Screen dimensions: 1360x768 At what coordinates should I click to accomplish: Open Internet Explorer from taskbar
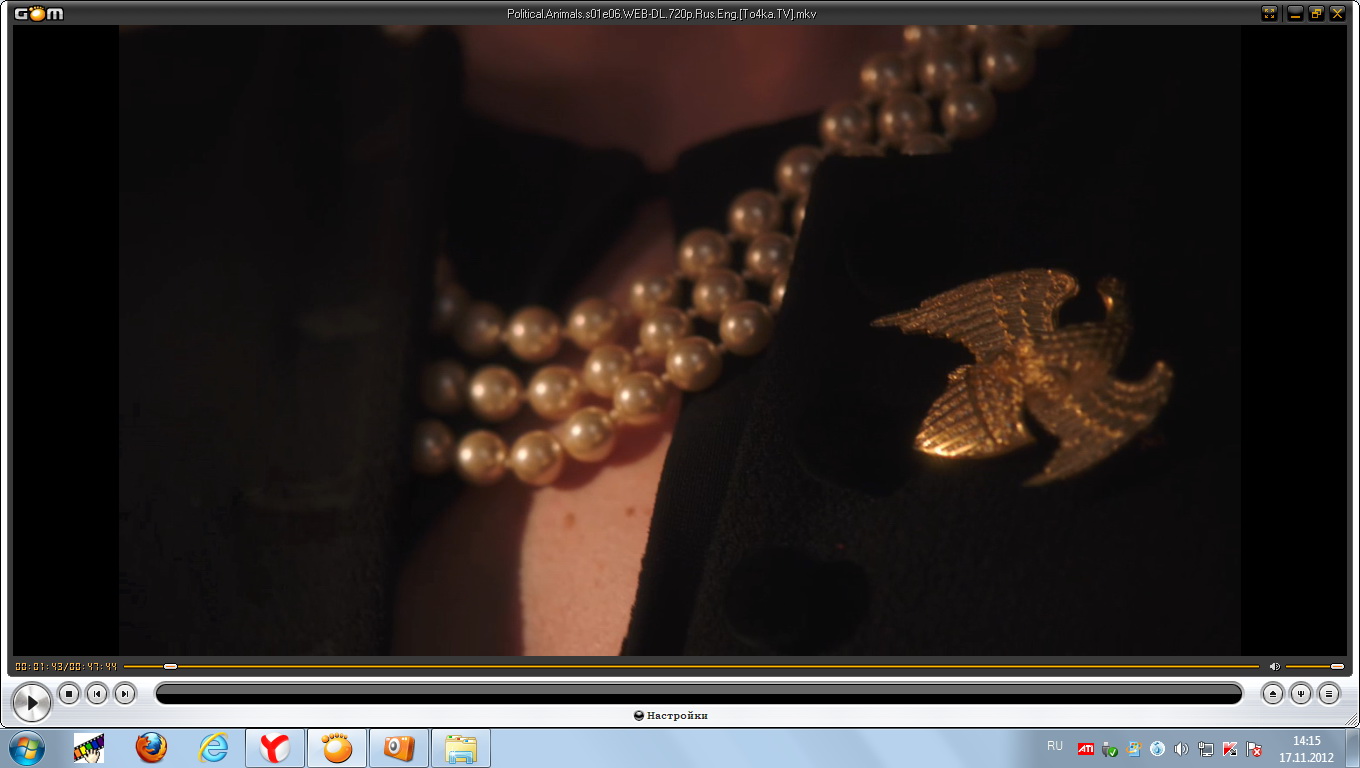click(x=213, y=748)
